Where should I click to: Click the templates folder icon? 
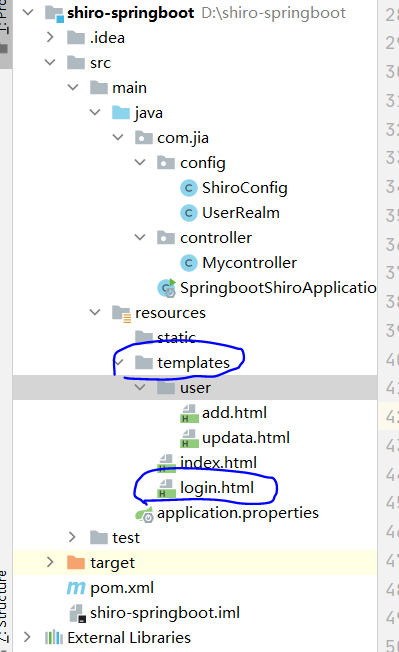[x=143, y=363]
